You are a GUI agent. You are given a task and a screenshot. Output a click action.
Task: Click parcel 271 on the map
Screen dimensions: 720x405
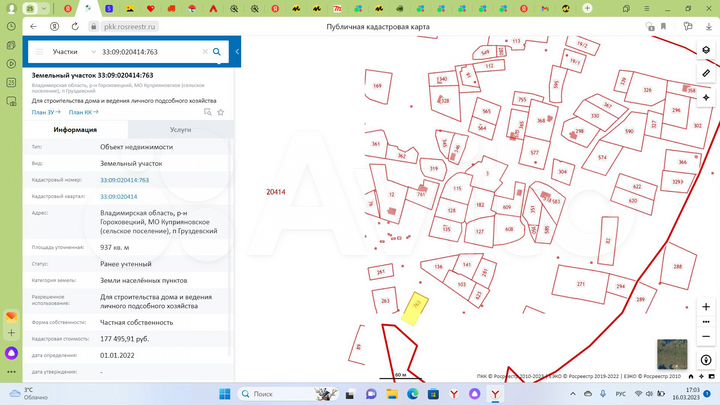click(x=580, y=284)
